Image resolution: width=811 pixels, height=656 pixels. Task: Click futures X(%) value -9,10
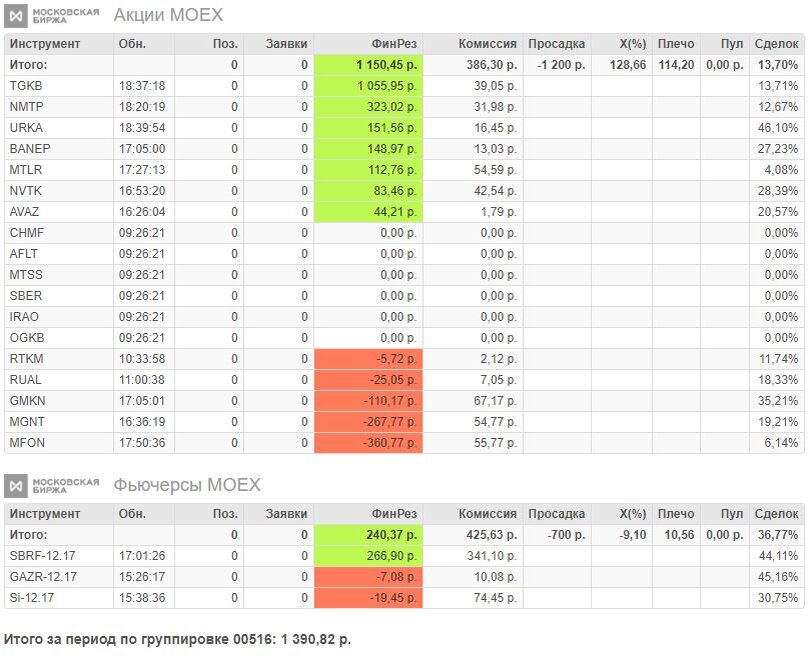pos(632,535)
